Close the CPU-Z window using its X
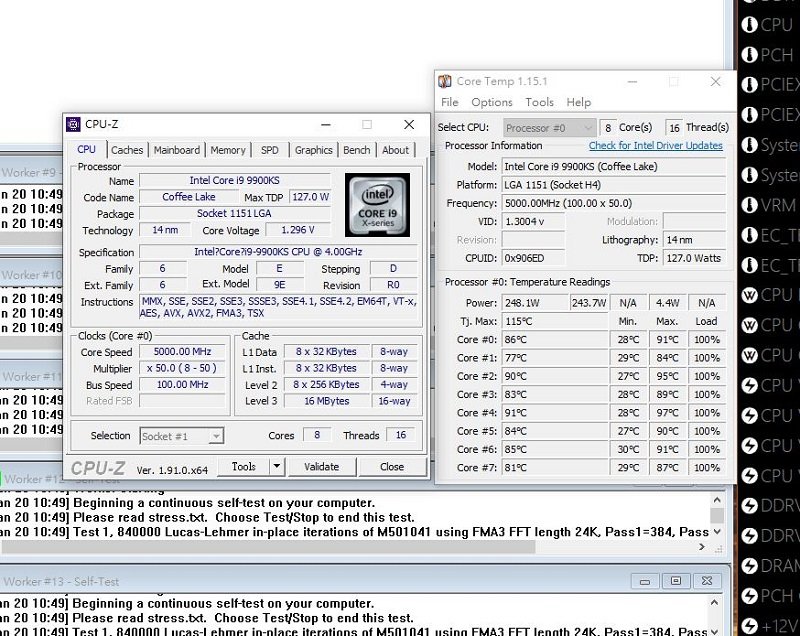Image resolution: width=800 pixels, height=636 pixels. point(409,124)
